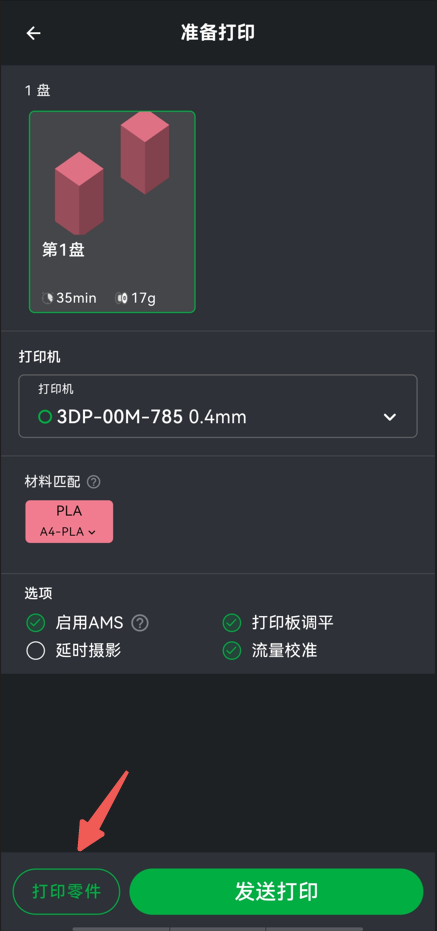Enable the 延时摄影 timelapse option
The width and height of the screenshot is (437, 931).
(x=36, y=651)
